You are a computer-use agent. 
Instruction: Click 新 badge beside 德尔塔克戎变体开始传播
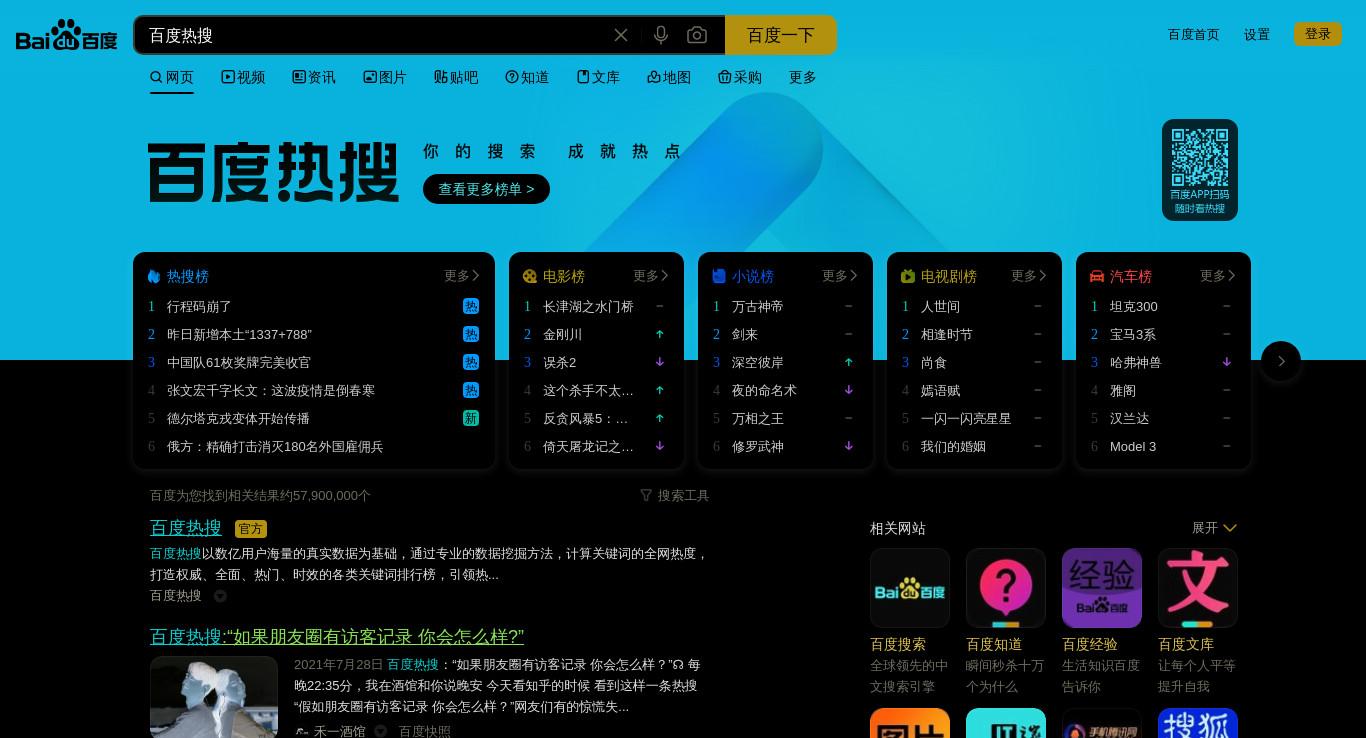(471, 418)
